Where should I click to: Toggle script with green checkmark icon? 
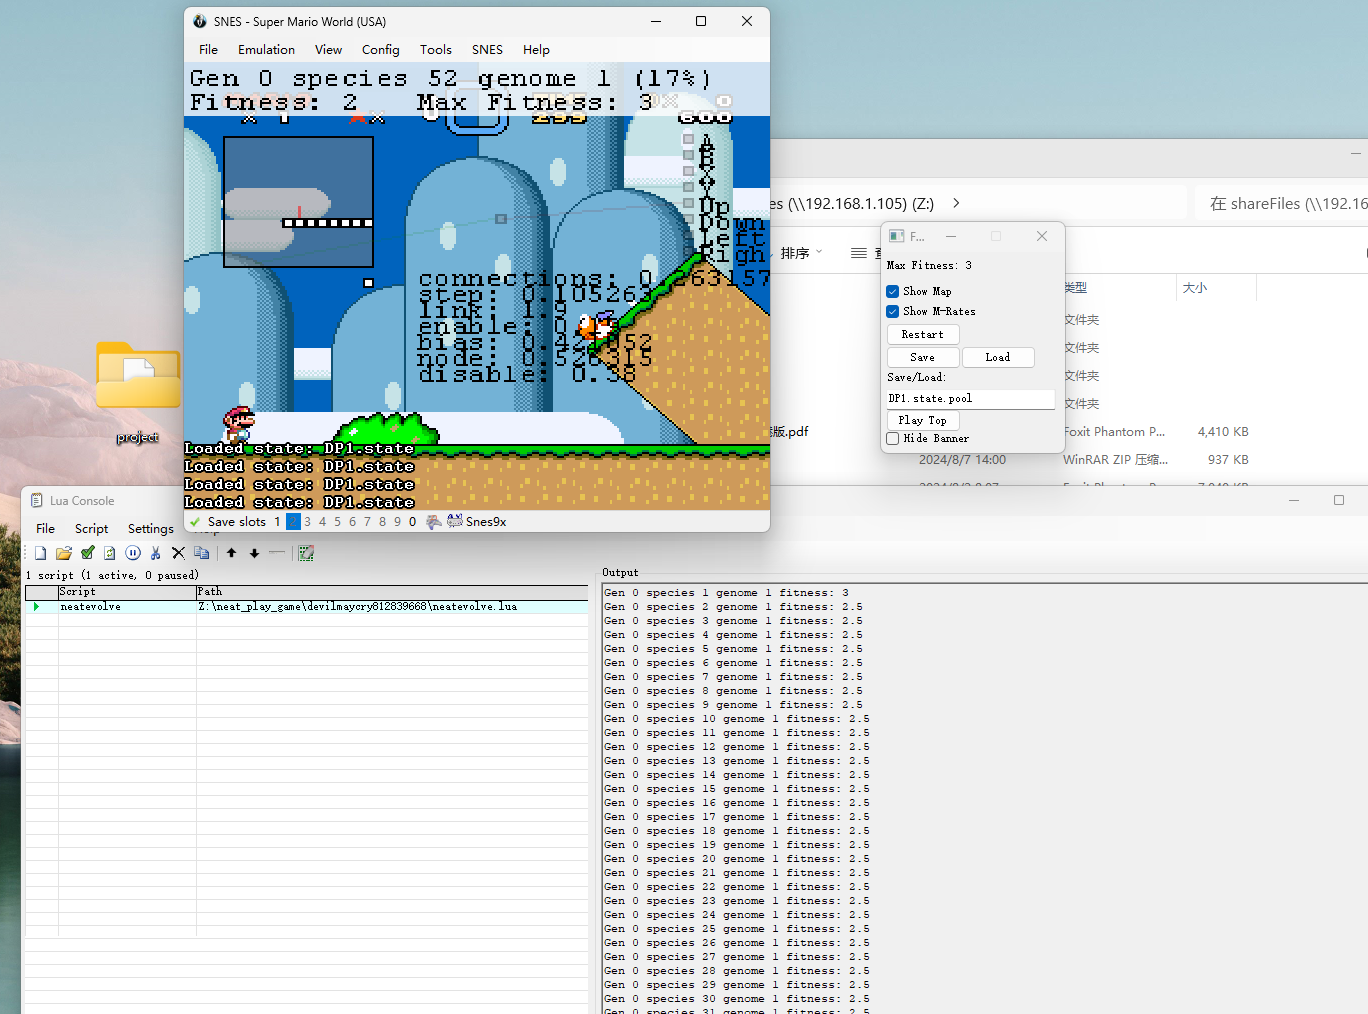click(x=87, y=553)
